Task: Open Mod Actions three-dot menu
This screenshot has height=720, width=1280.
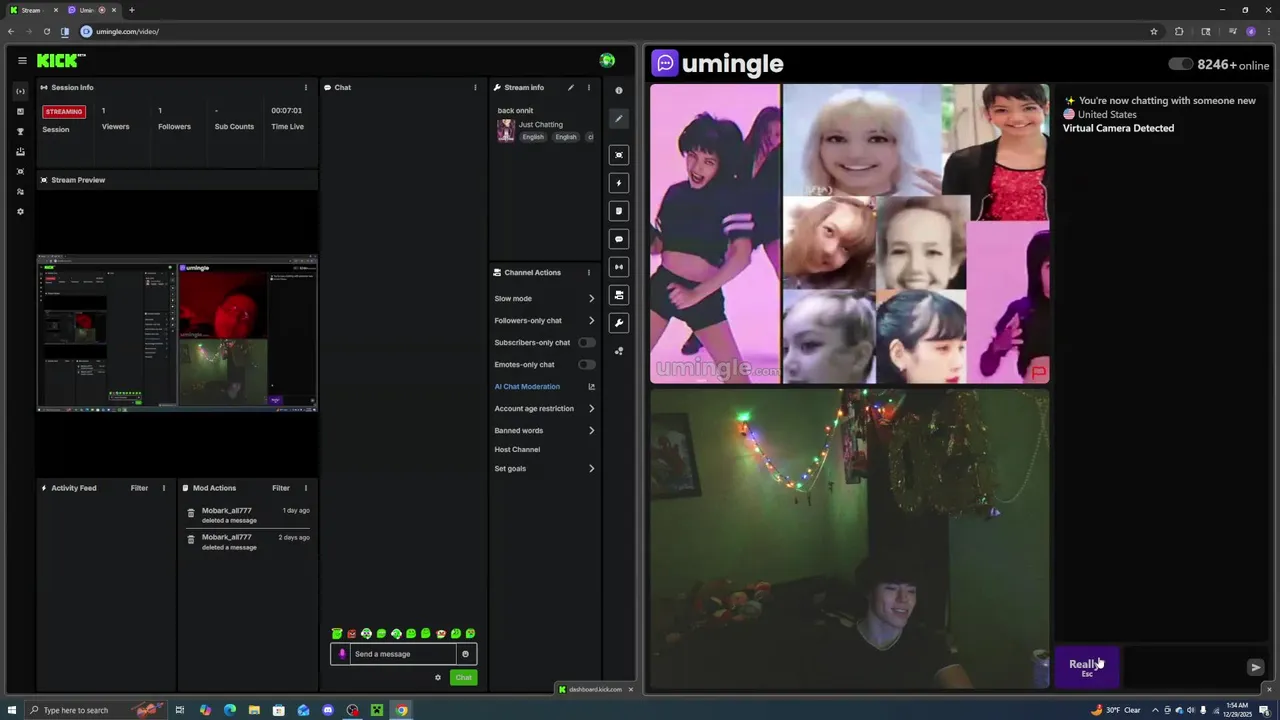Action: (x=306, y=488)
